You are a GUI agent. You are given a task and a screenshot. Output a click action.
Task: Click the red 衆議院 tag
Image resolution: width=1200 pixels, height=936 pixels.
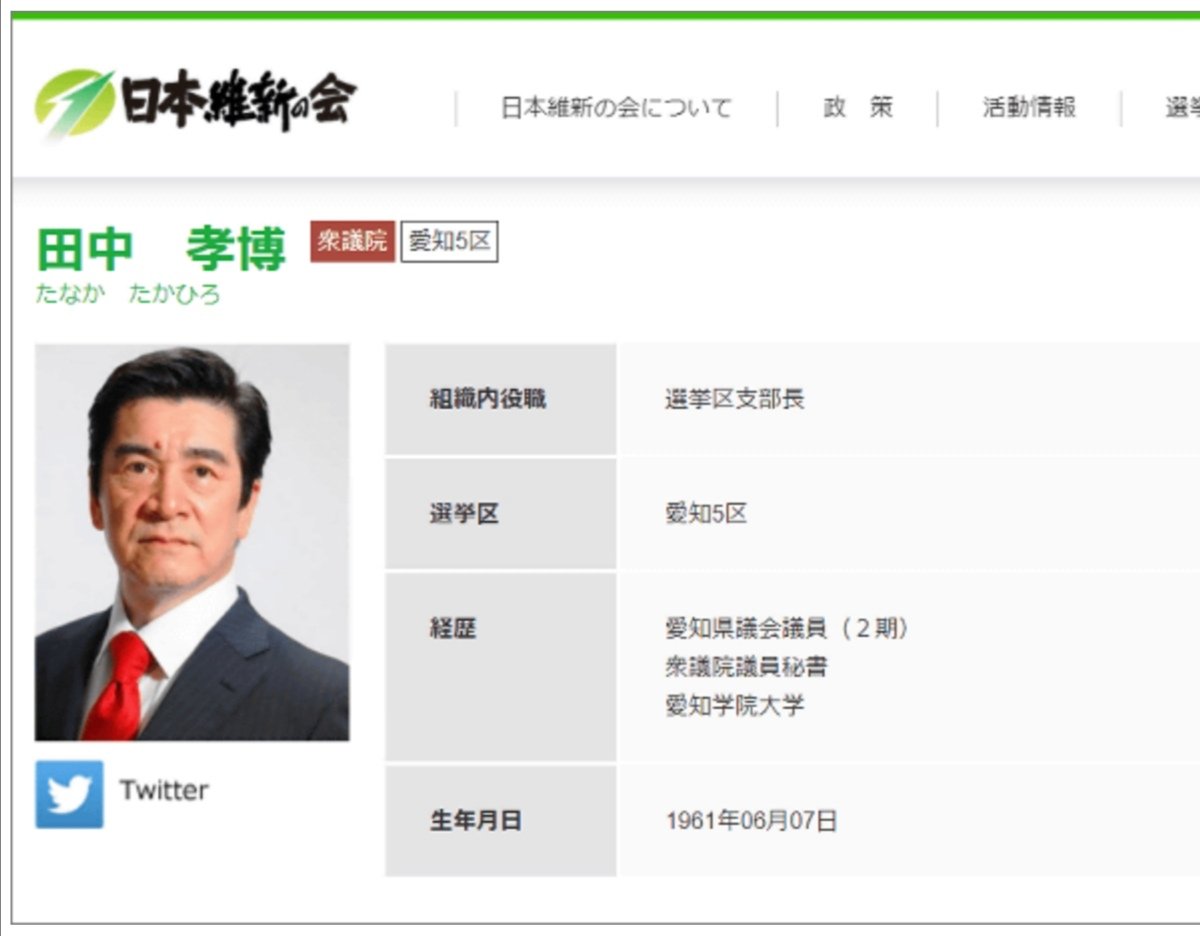(x=352, y=241)
